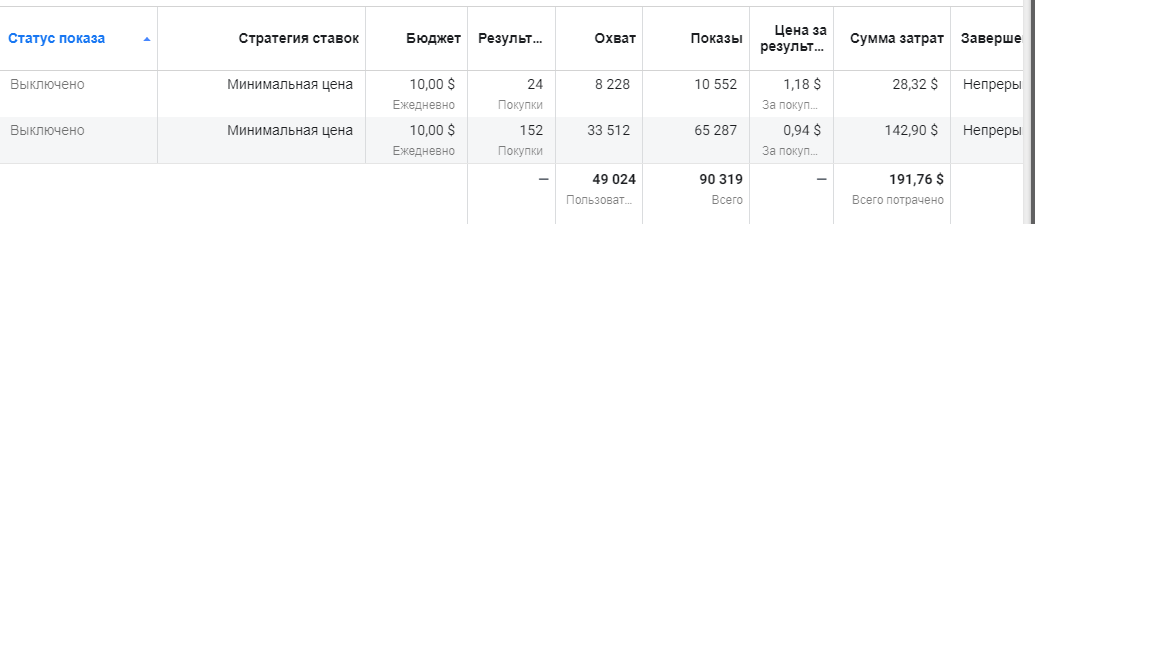Click total impressions 90 319
The image size is (1152, 648).
721,179
